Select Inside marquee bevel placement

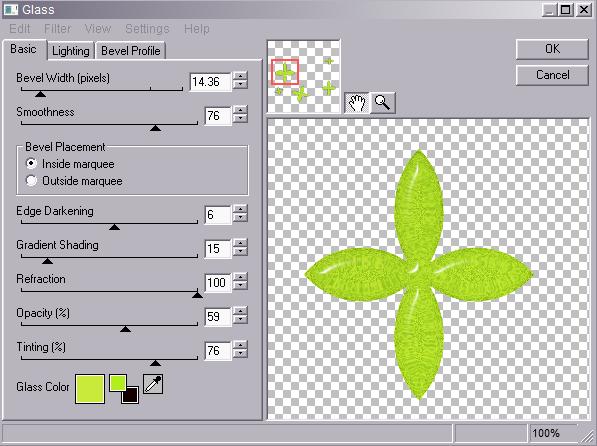(32, 164)
